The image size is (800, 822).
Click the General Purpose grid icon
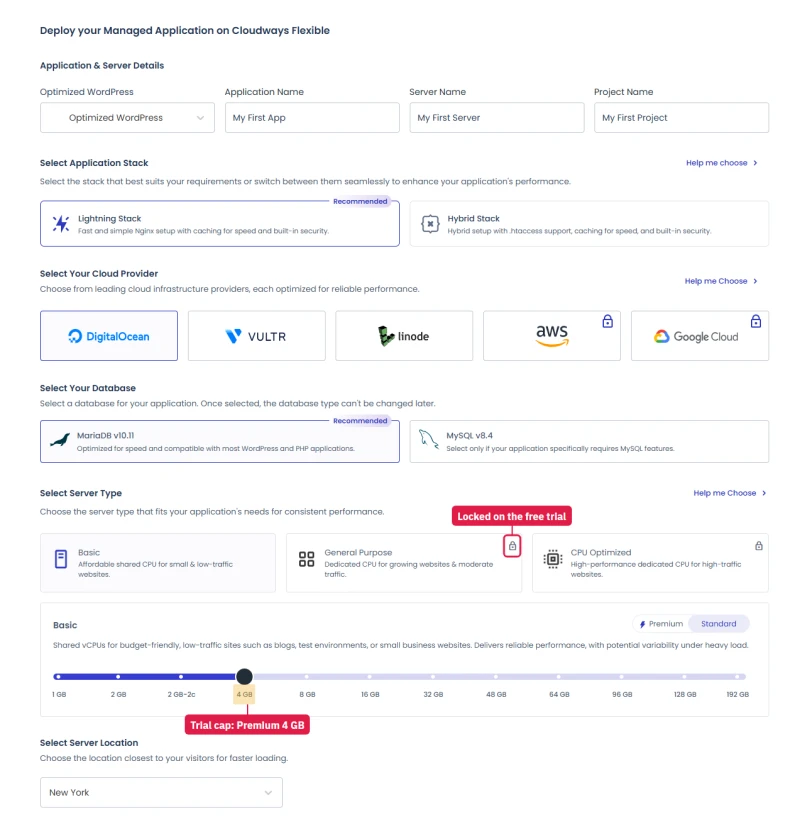306,559
